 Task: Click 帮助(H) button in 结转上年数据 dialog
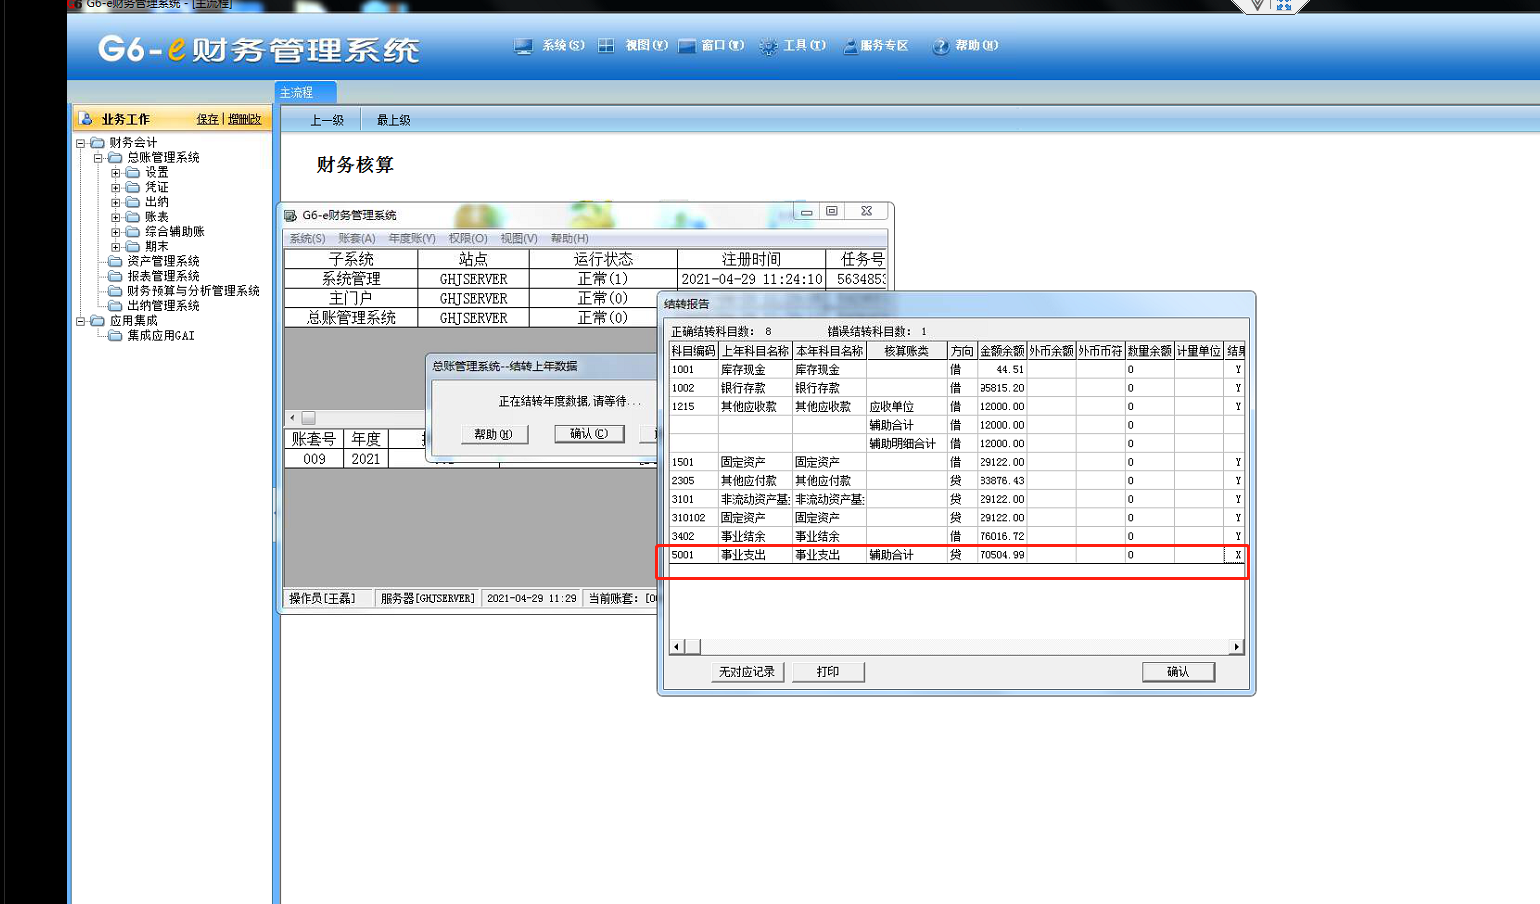click(494, 434)
